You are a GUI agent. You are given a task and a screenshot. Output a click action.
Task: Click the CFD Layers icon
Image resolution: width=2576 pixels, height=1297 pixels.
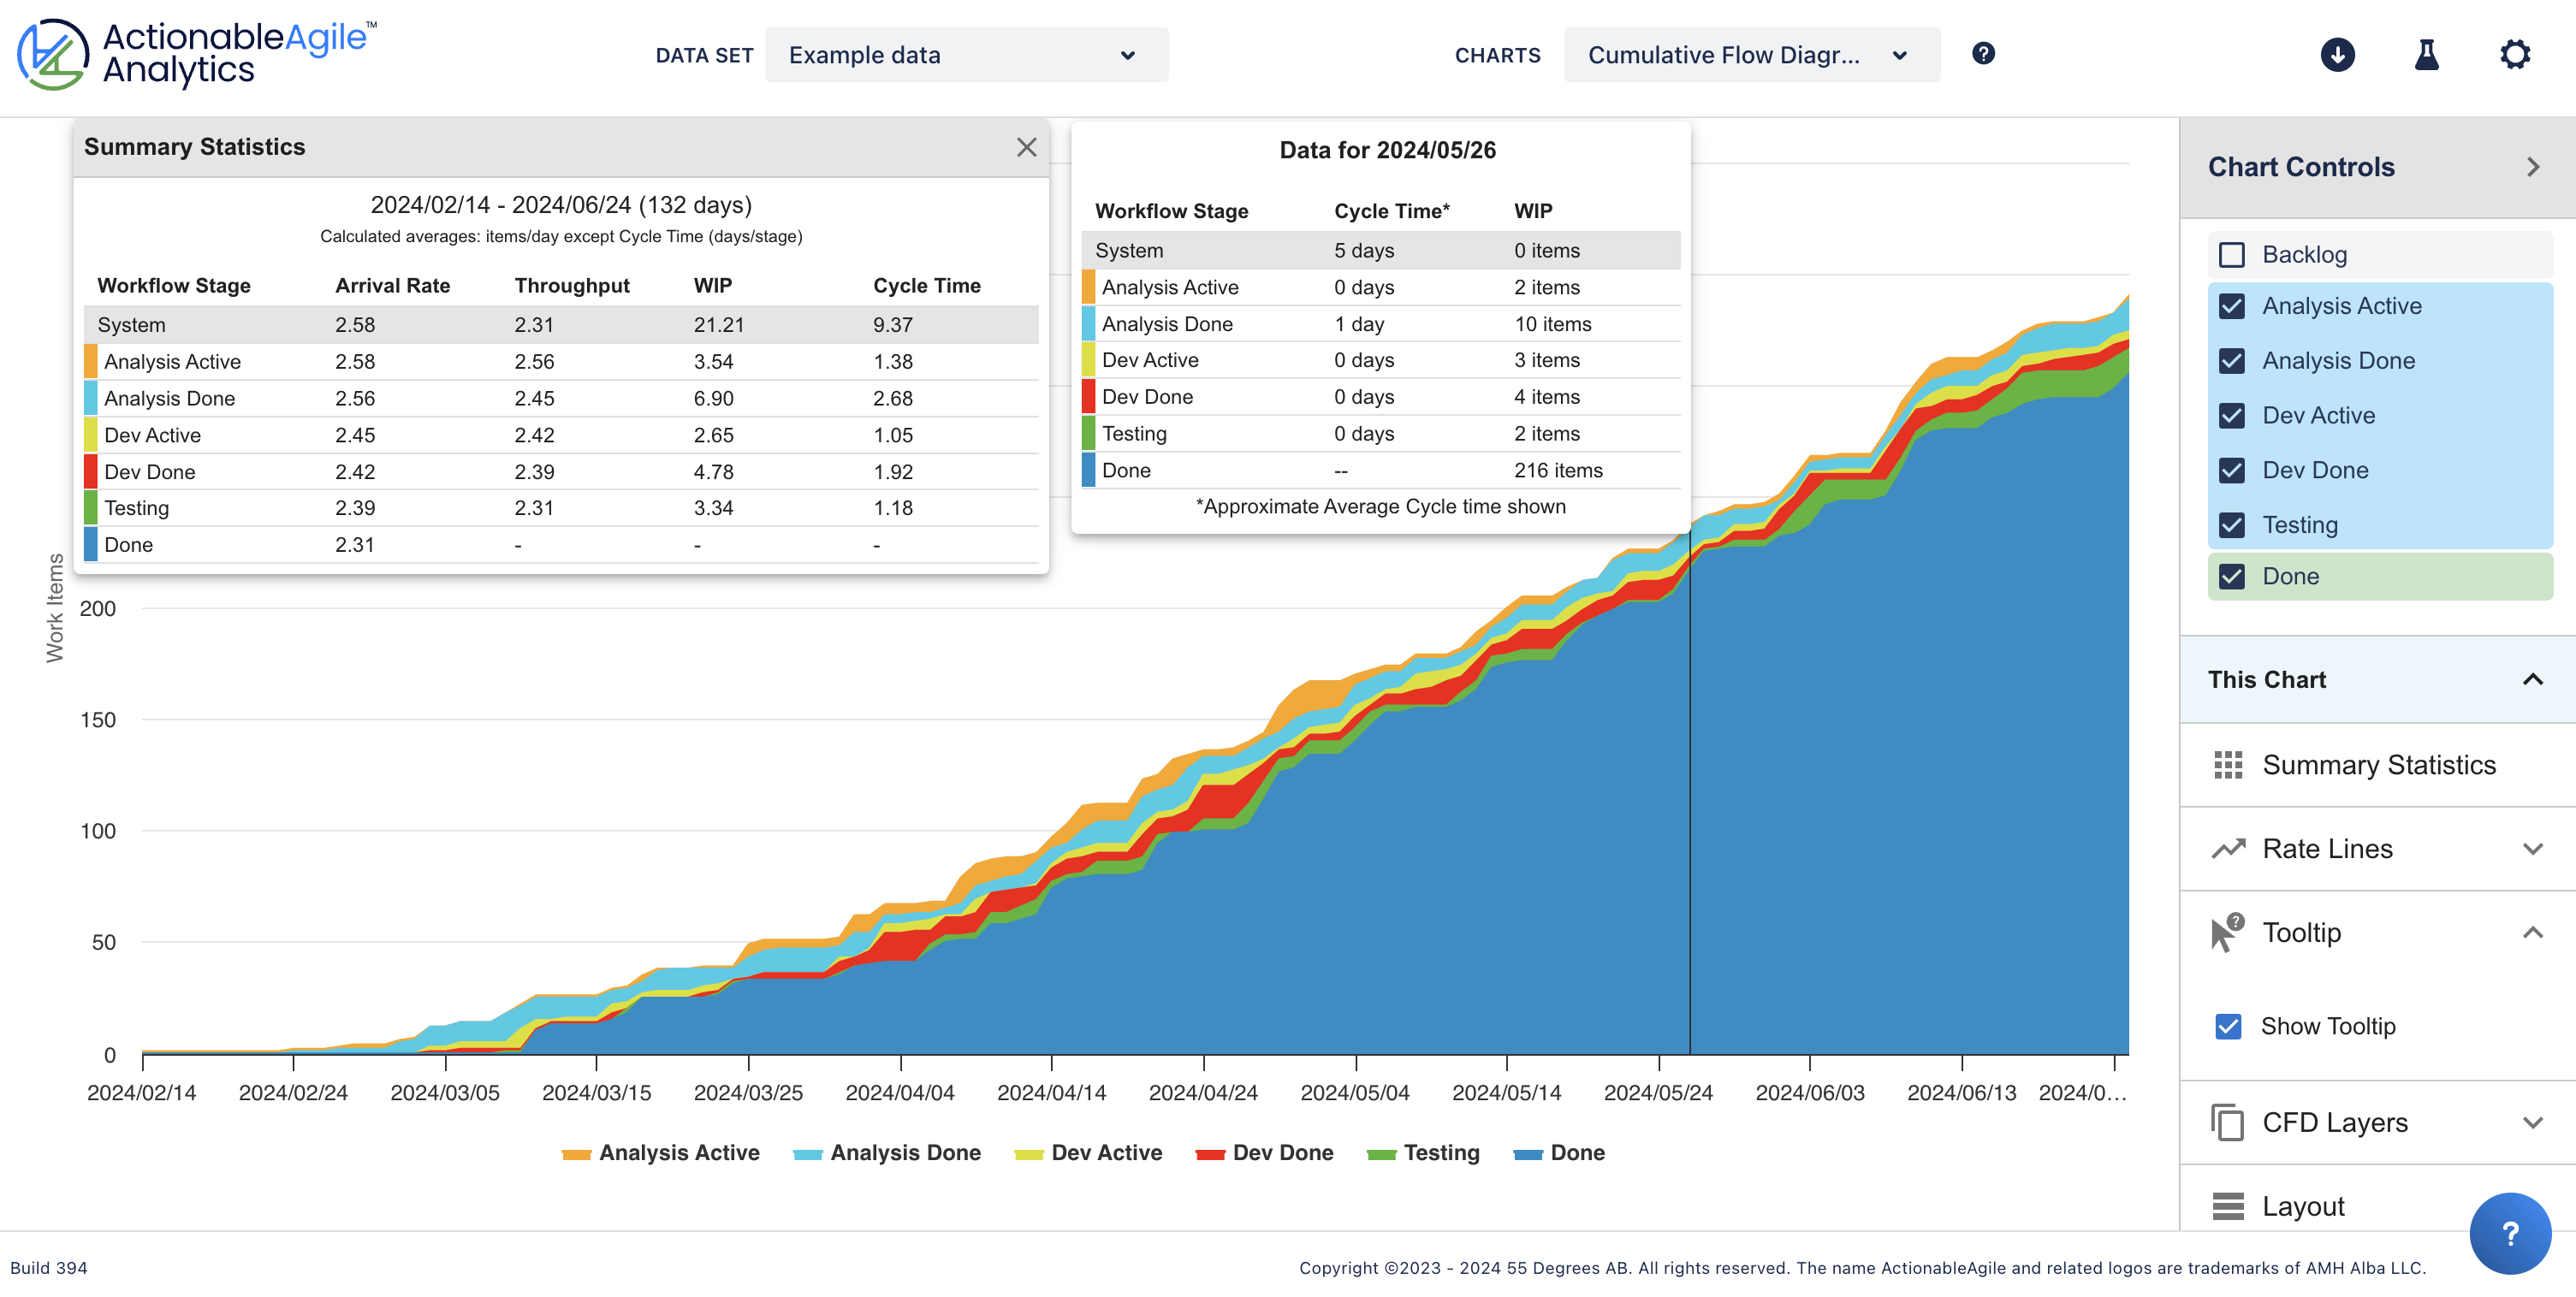coord(2228,1122)
